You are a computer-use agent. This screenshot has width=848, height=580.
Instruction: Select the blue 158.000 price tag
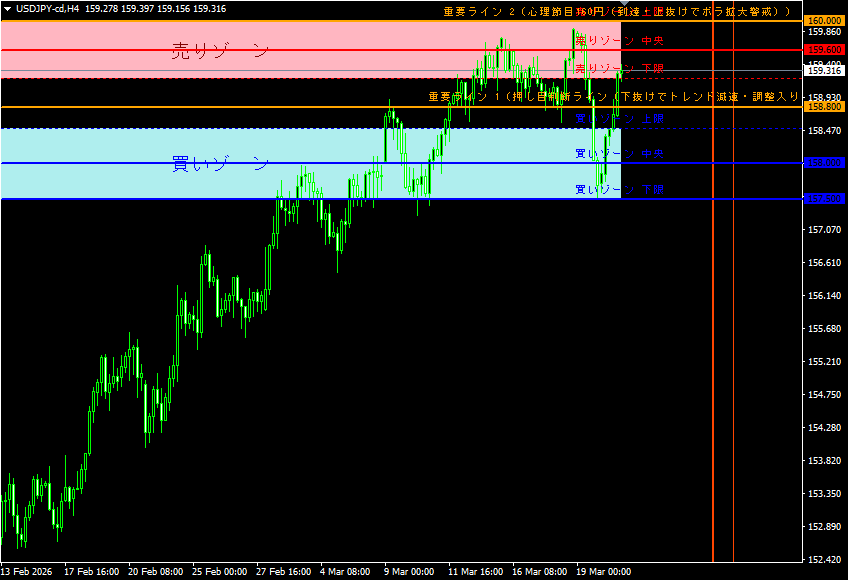825,163
